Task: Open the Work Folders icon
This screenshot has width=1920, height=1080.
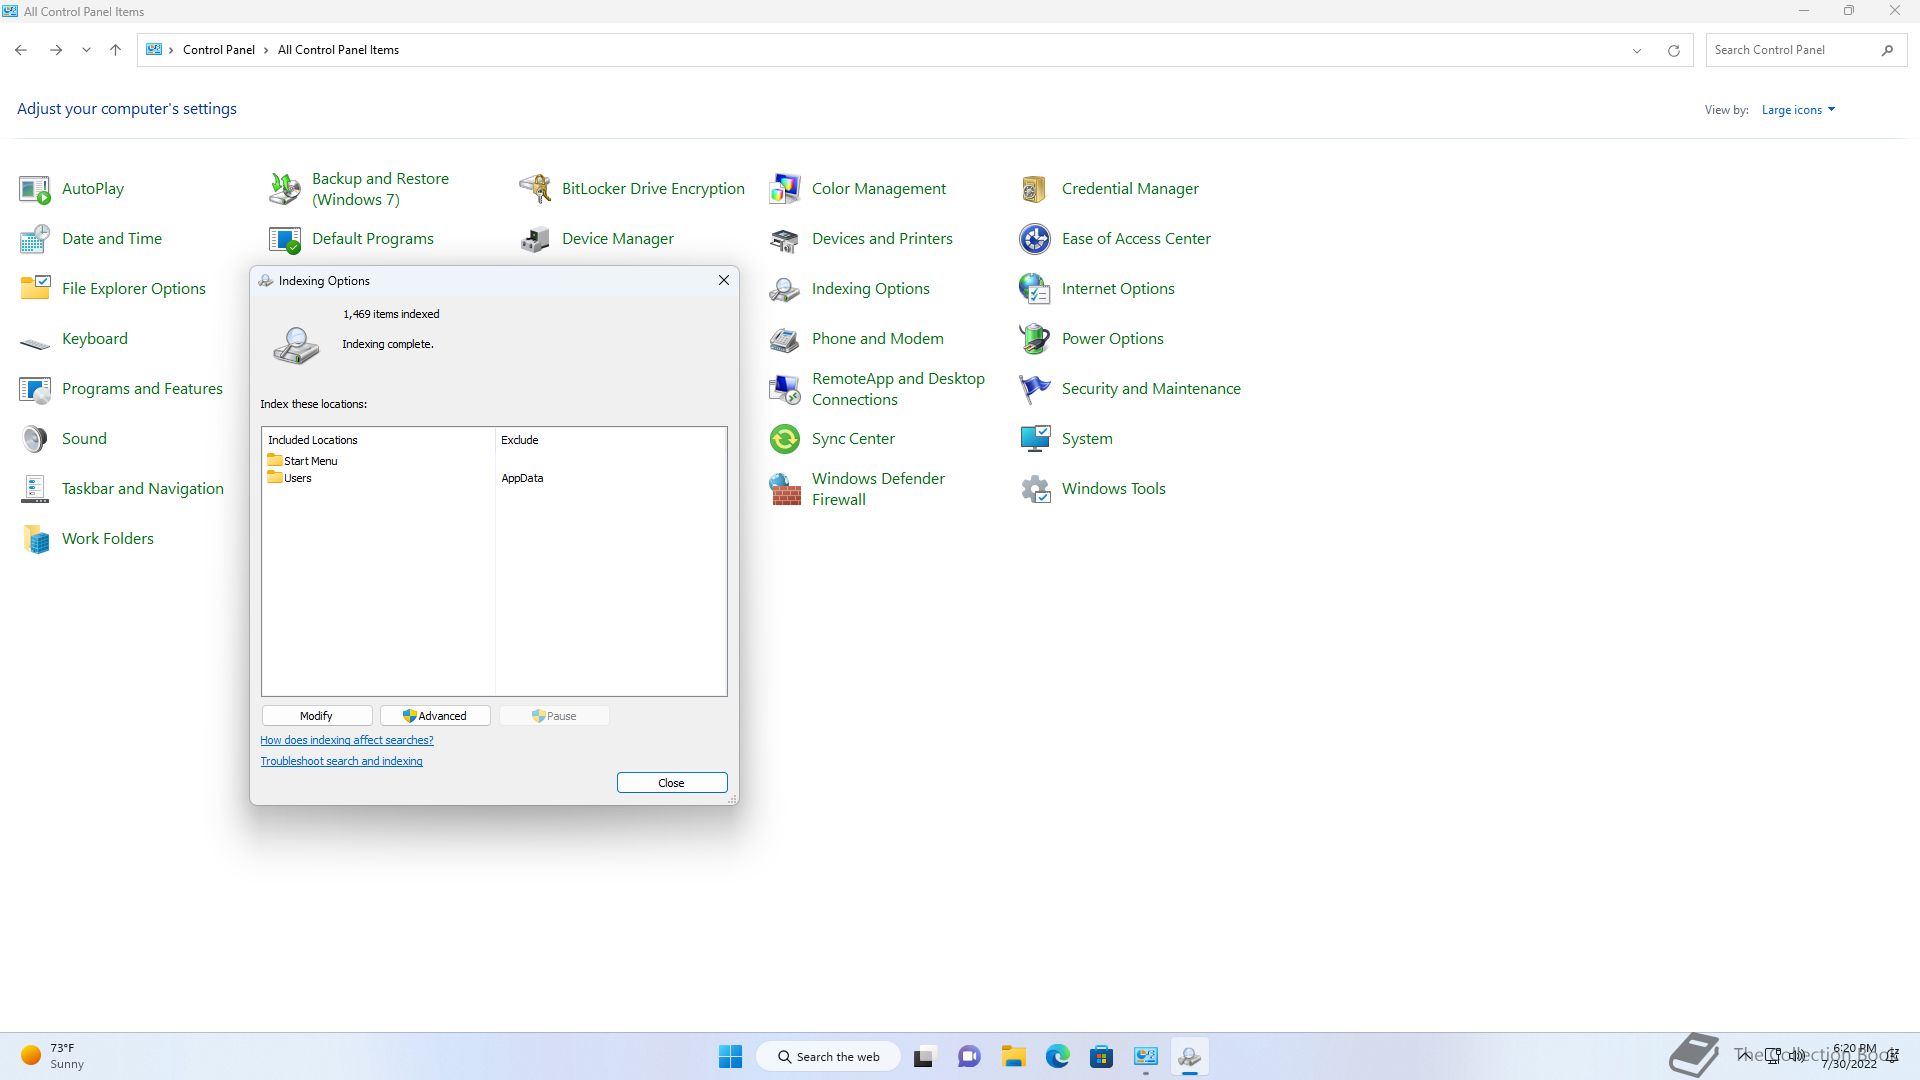Action: point(35,539)
